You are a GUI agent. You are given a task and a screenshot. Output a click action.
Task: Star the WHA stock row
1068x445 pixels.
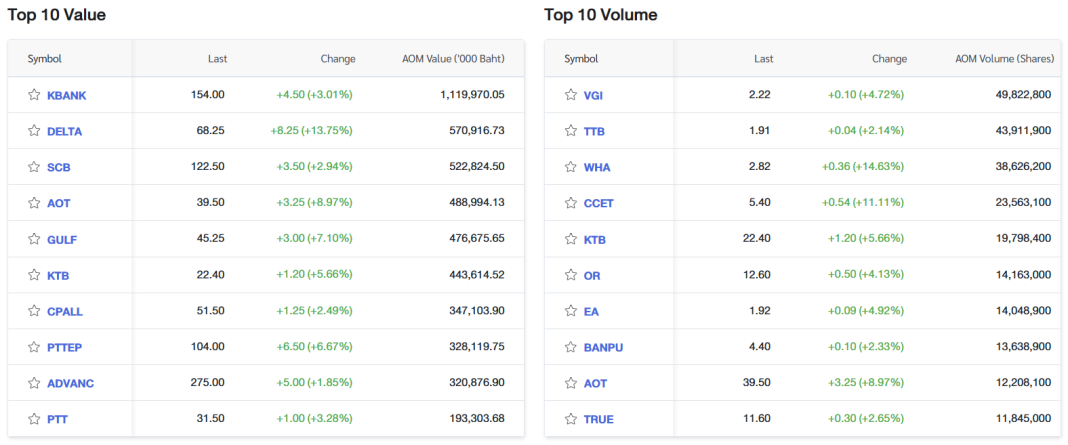(571, 167)
